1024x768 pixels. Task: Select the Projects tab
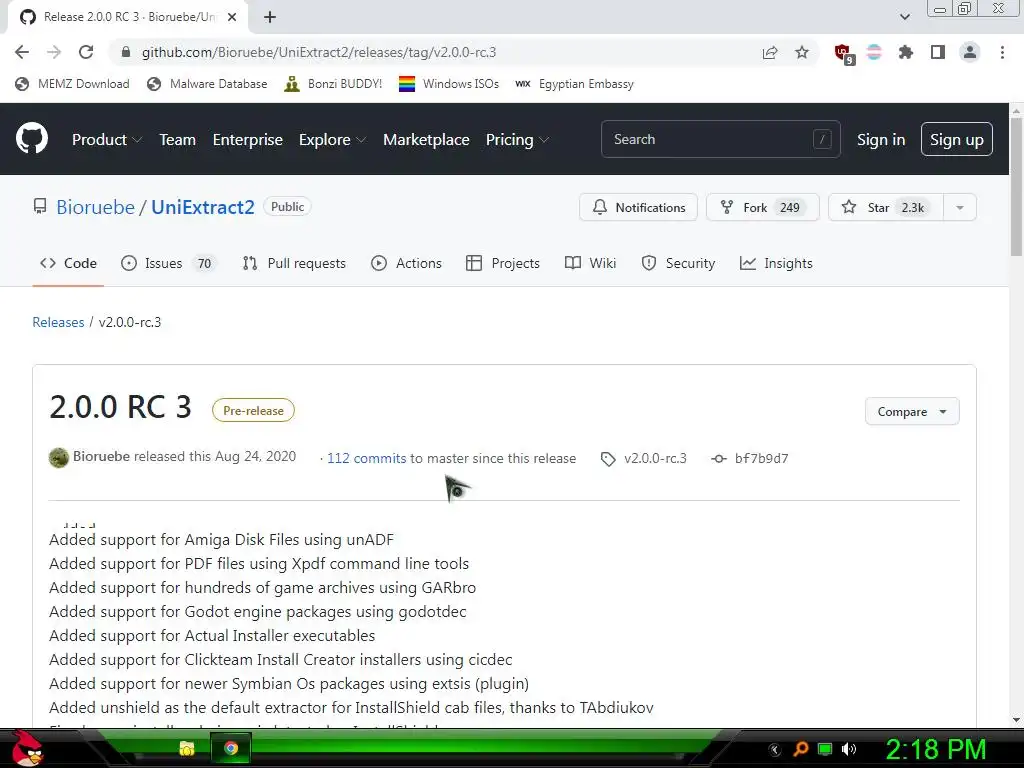pyautogui.click(x=503, y=263)
